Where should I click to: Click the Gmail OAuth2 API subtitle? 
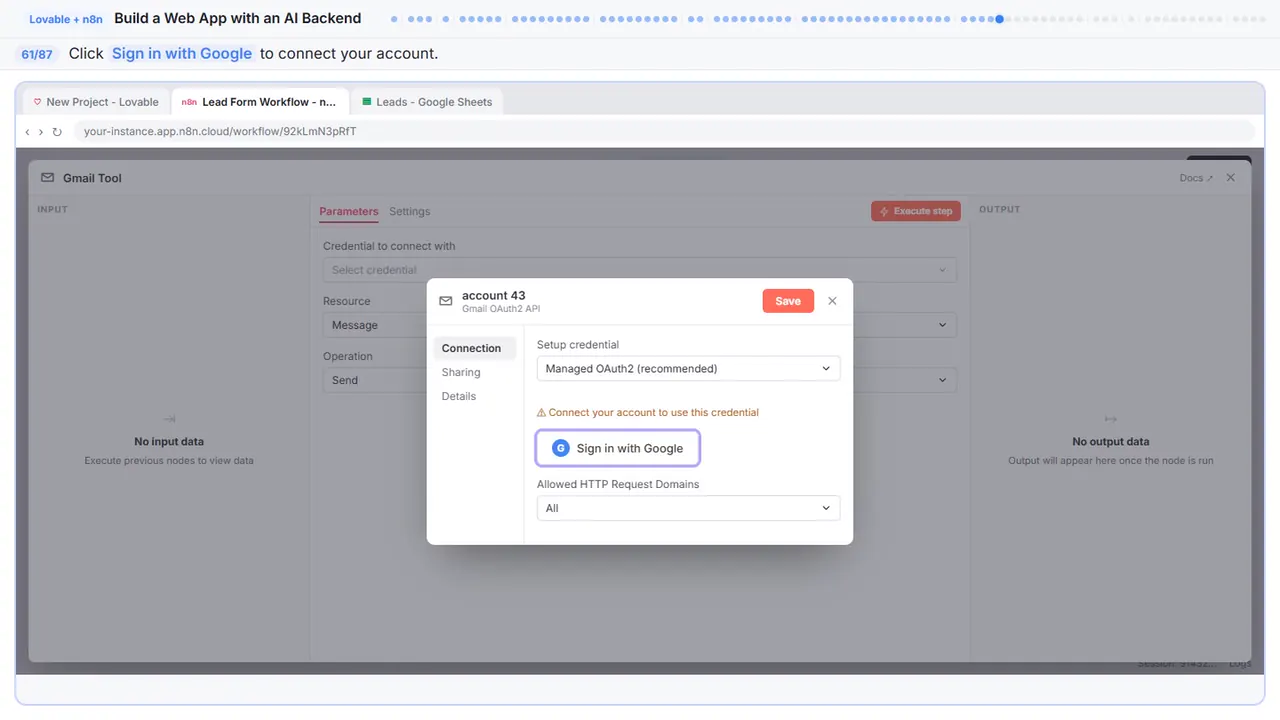click(x=501, y=309)
